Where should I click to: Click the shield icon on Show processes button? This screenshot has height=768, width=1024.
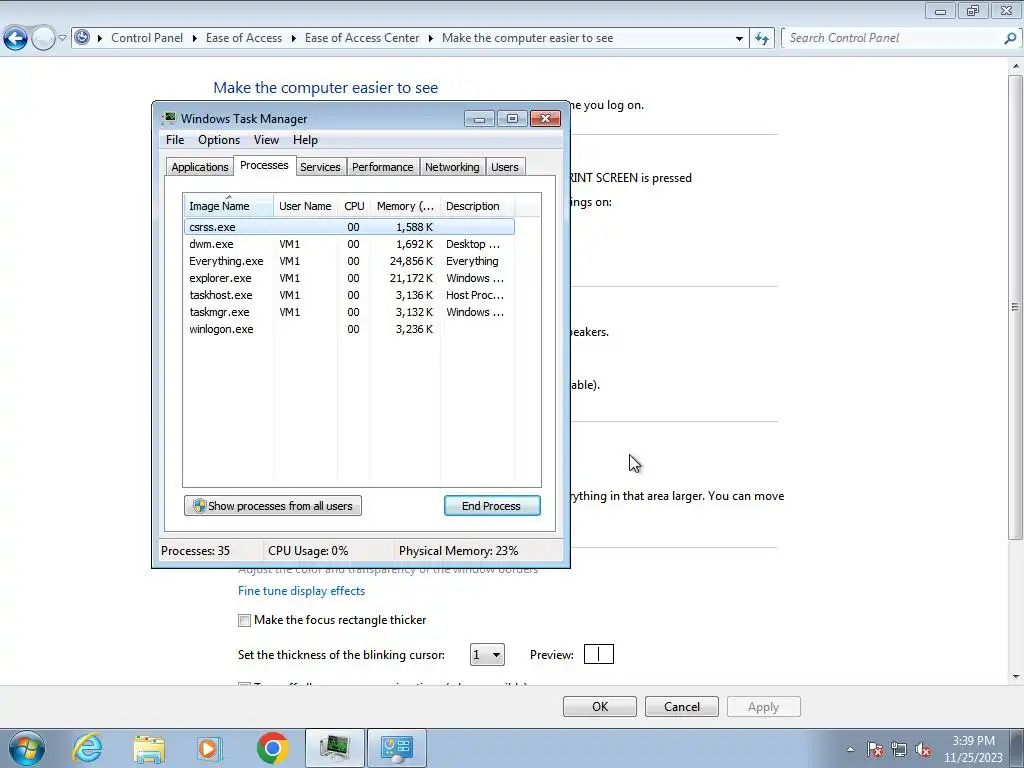199,505
